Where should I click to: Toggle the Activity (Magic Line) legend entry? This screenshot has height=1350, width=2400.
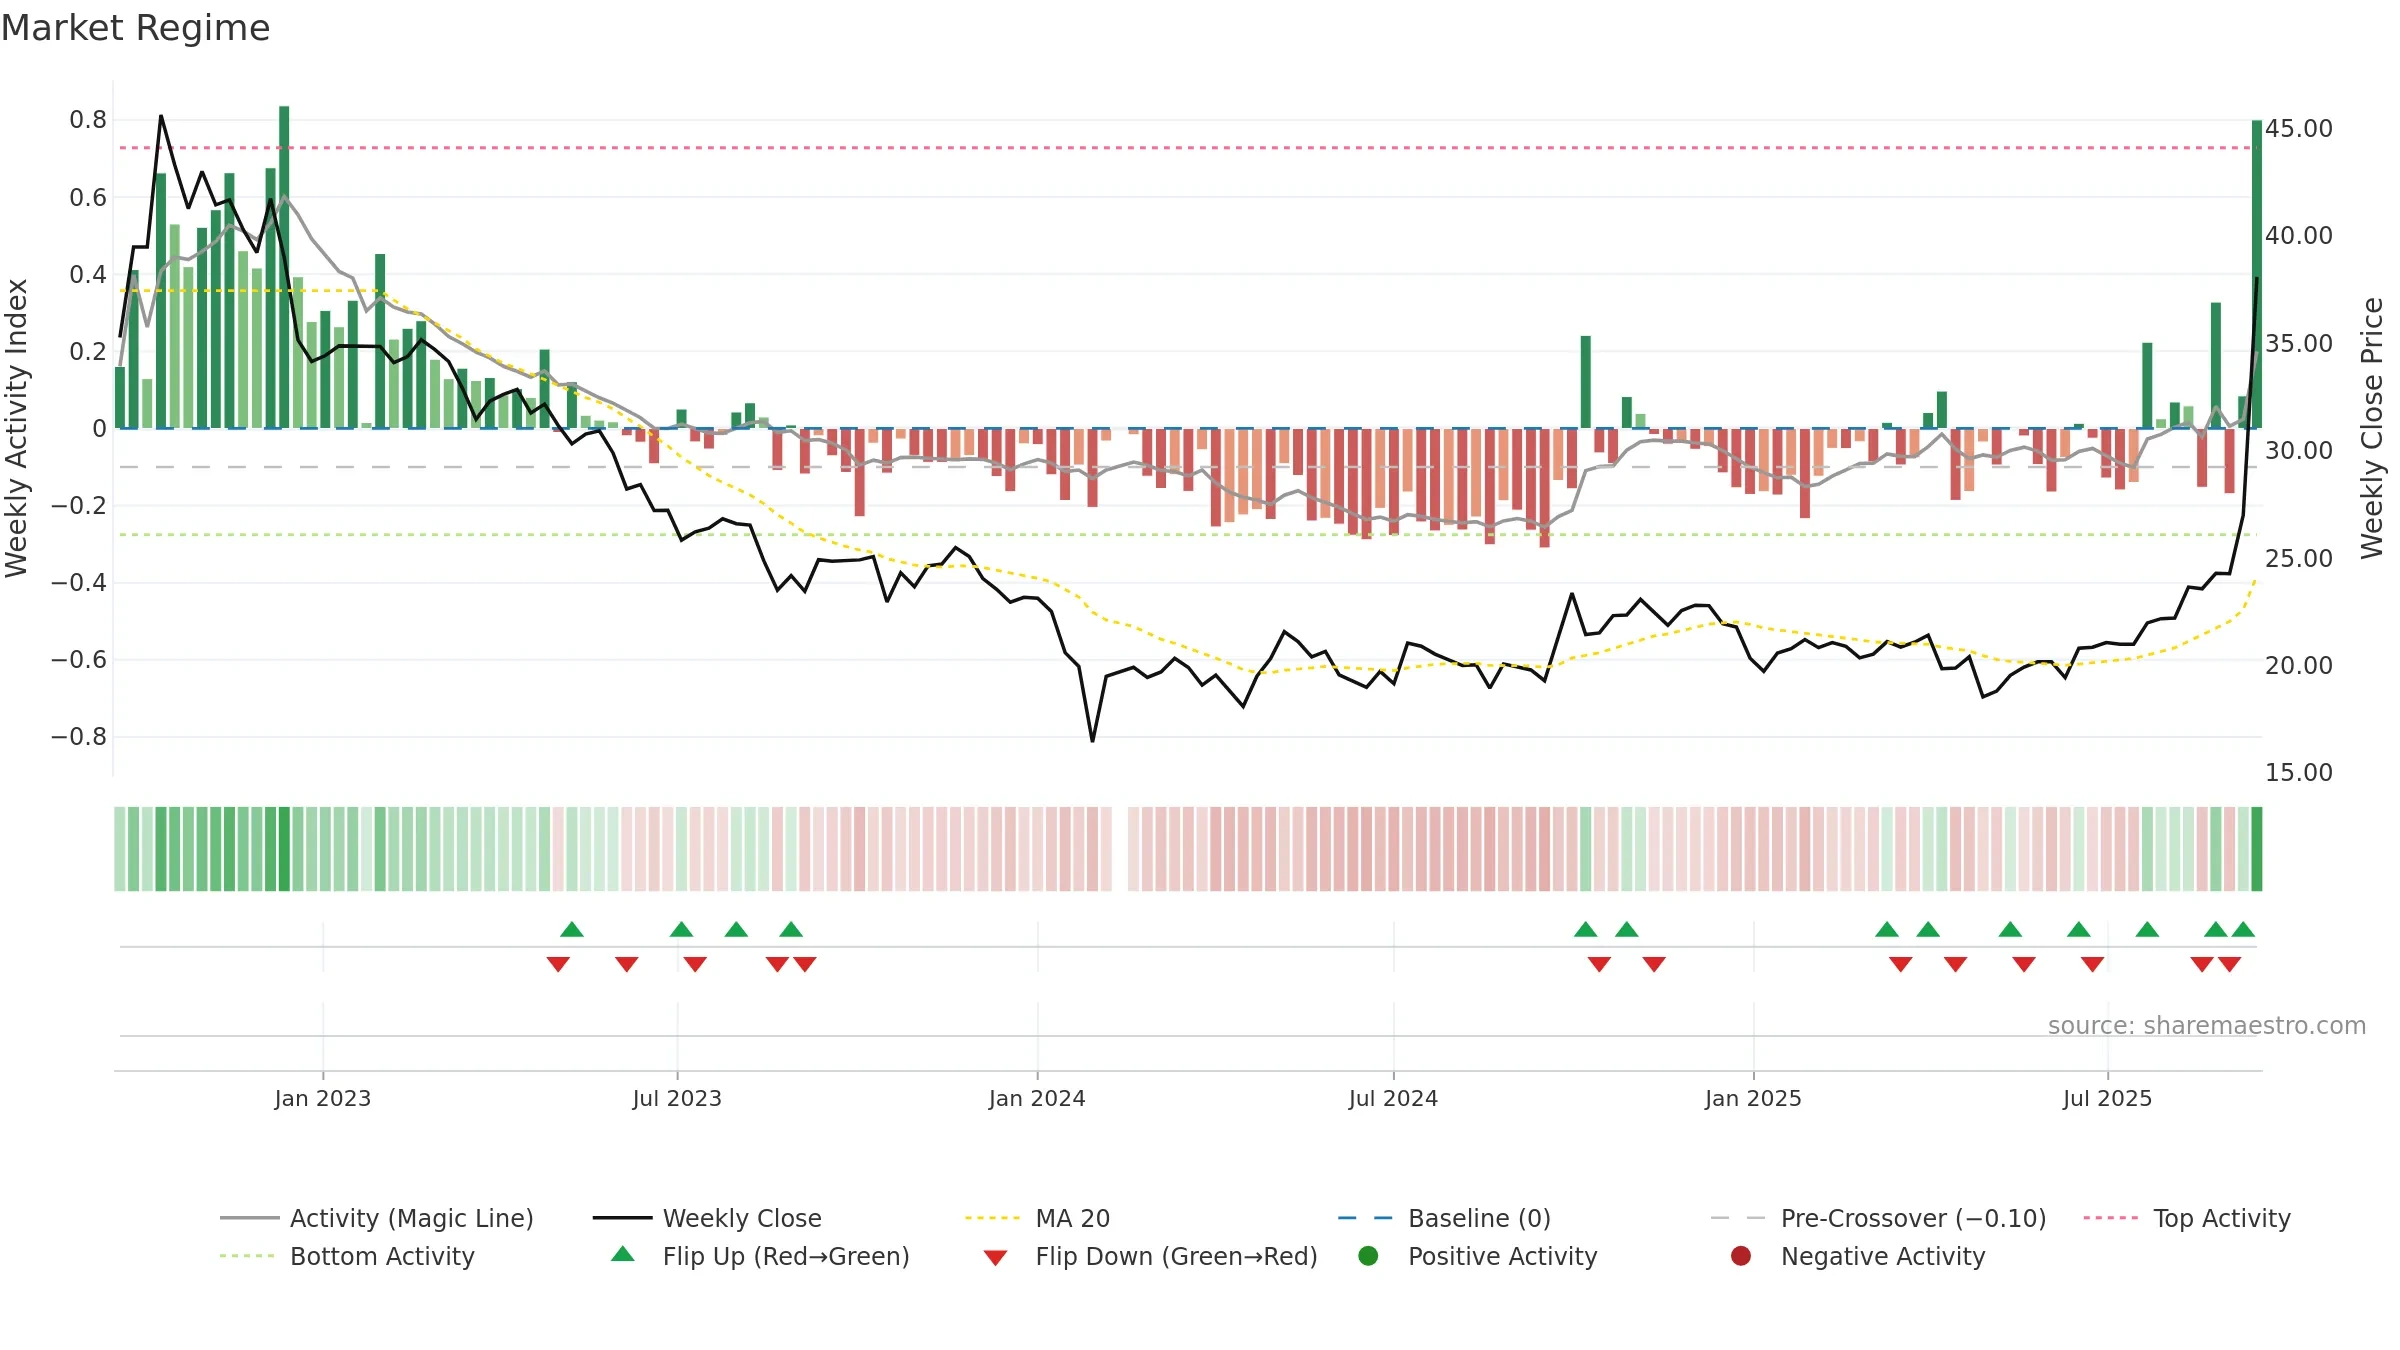(377, 1218)
